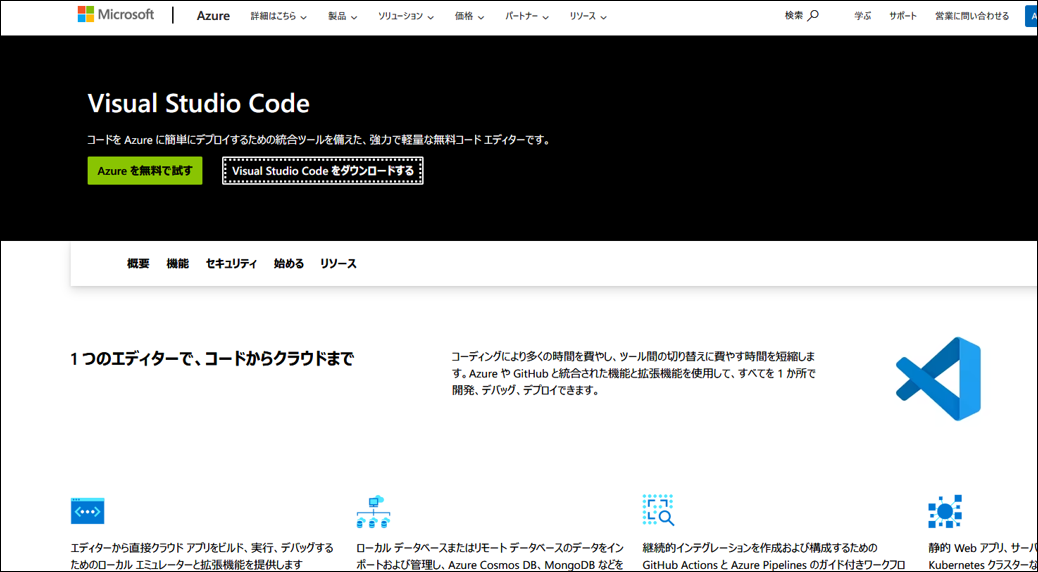Select the 機能 section tab

(x=177, y=263)
